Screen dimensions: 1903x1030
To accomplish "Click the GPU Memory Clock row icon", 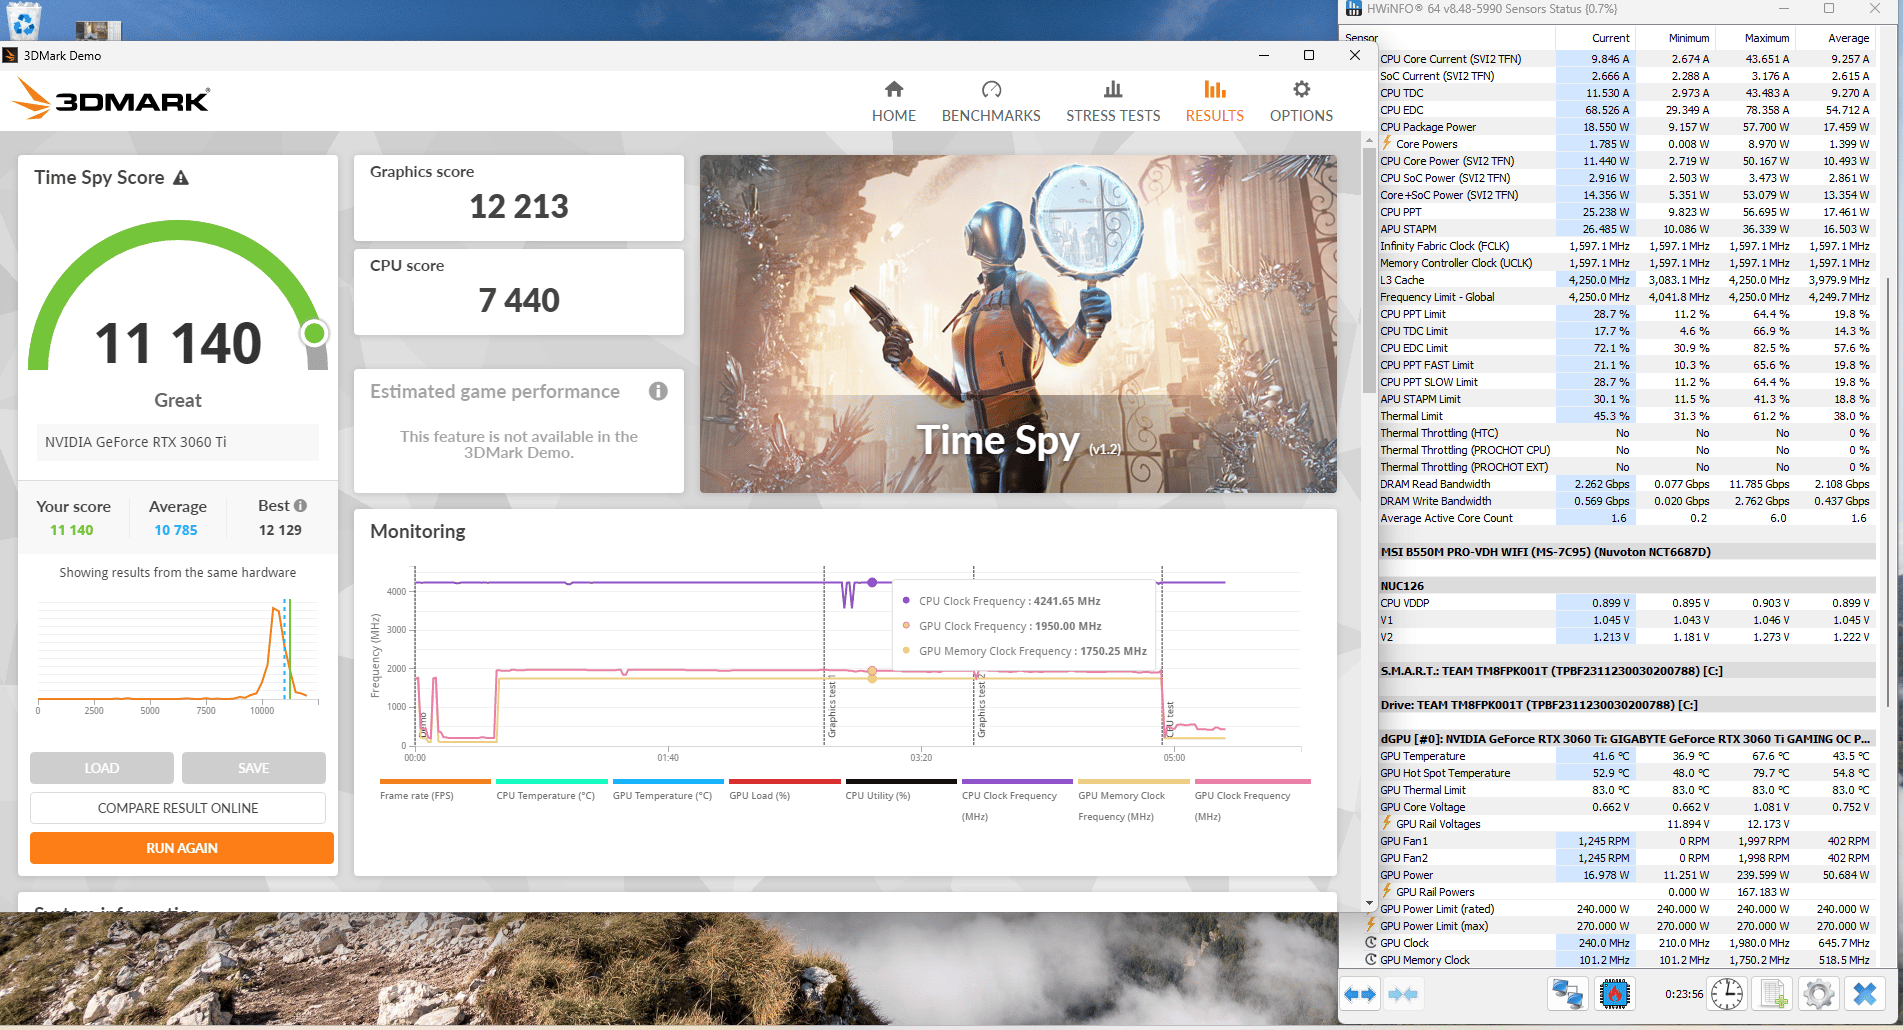I will click(1371, 959).
